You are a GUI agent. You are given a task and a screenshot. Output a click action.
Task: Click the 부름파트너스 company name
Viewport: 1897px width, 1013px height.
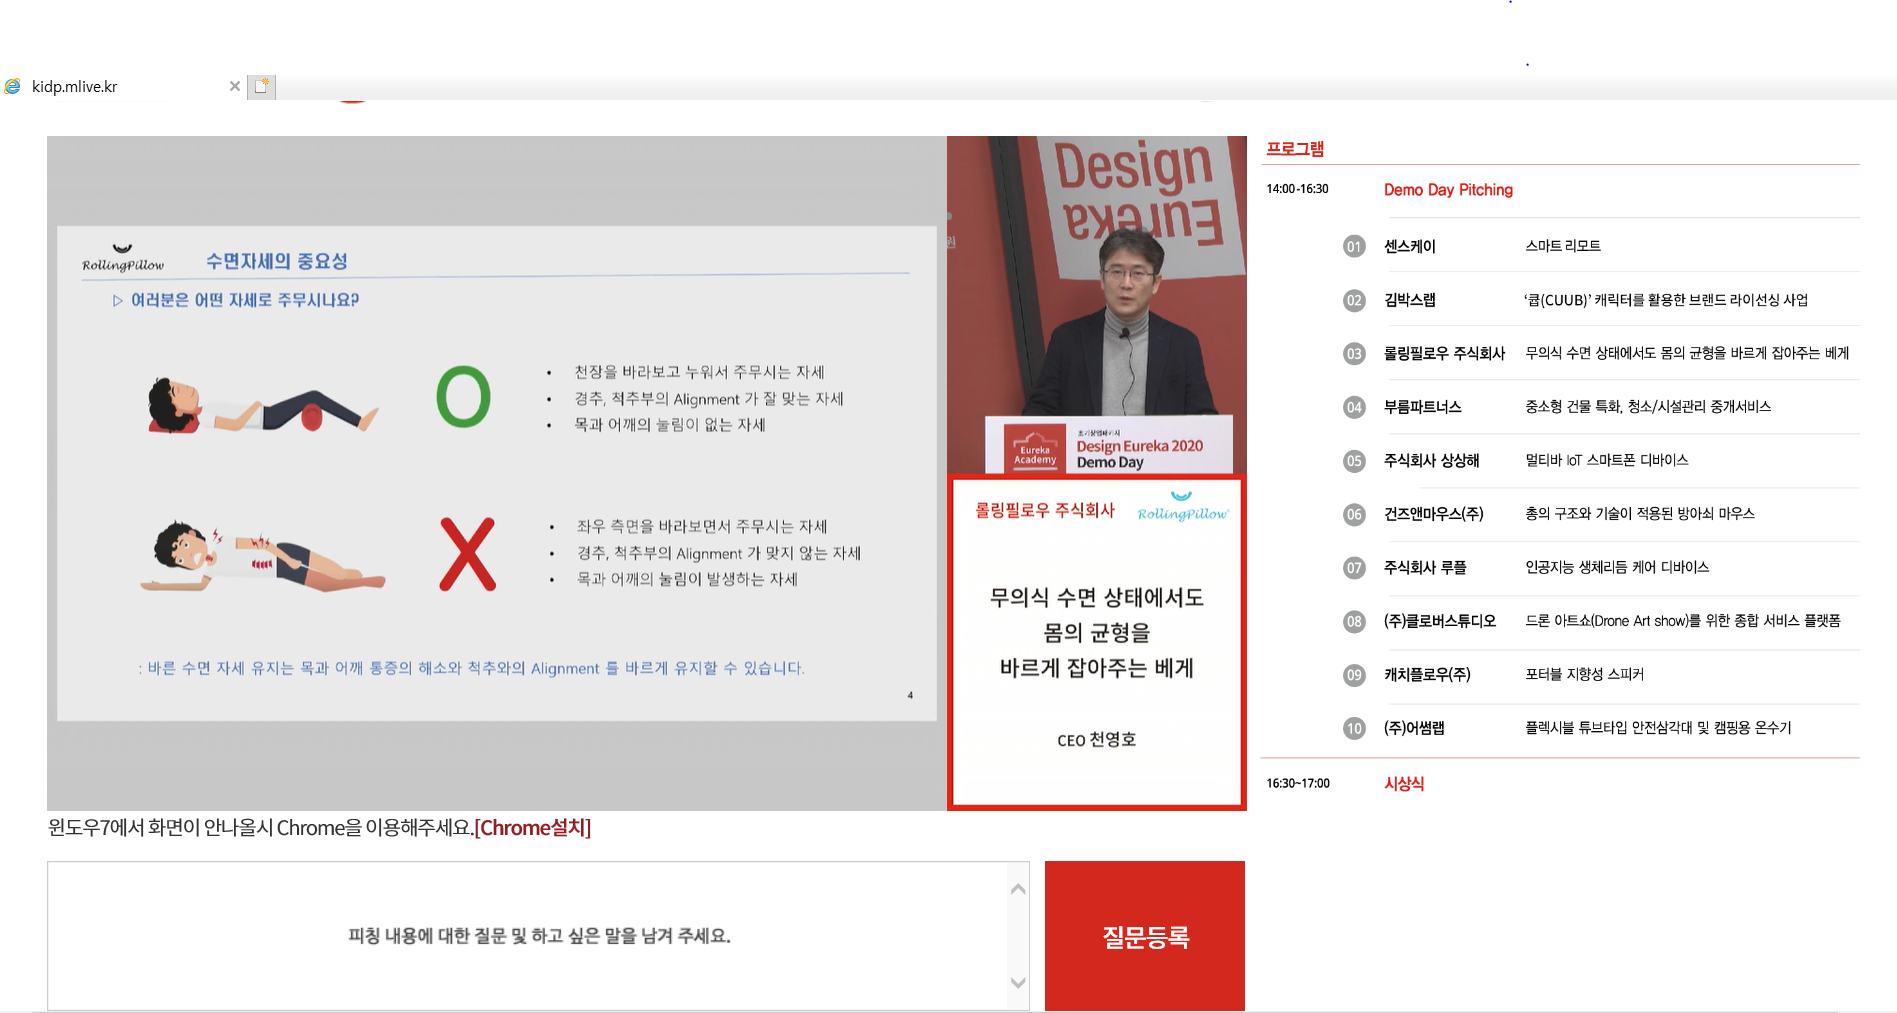pyautogui.click(x=1423, y=407)
